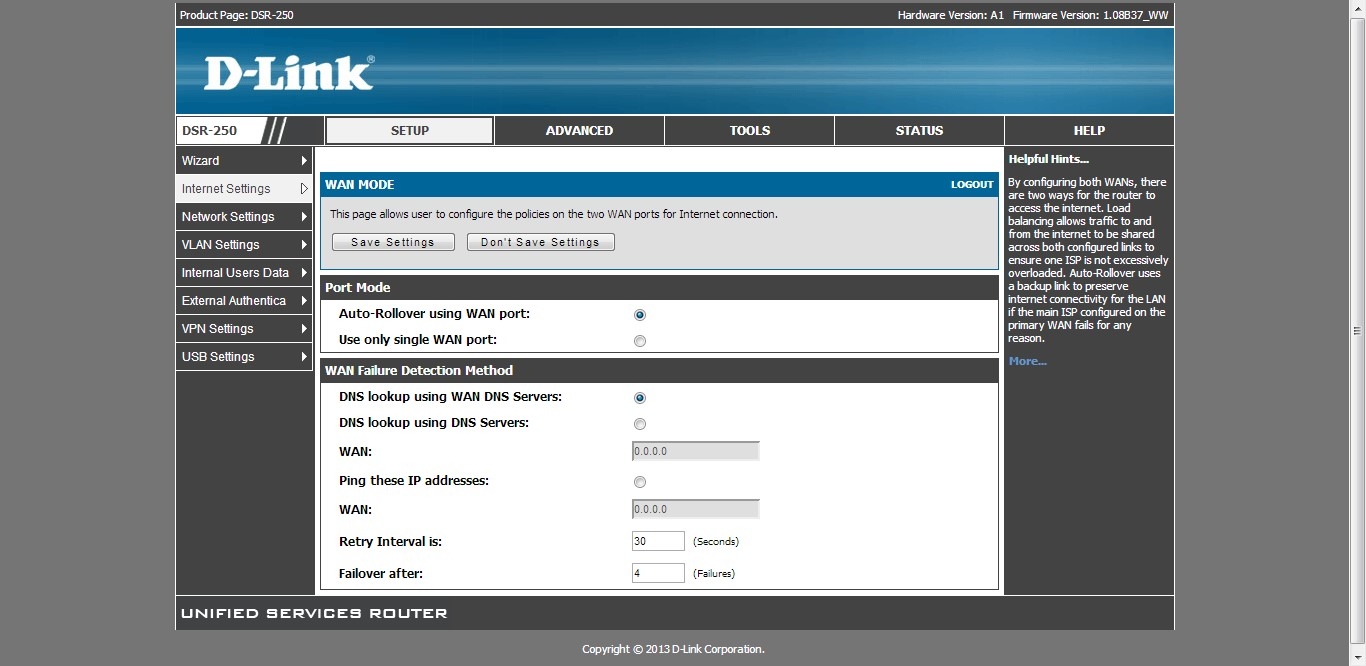This screenshot has width=1366, height=666.
Task: Switch to the TOOLS tab
Action: pos(749,131)
